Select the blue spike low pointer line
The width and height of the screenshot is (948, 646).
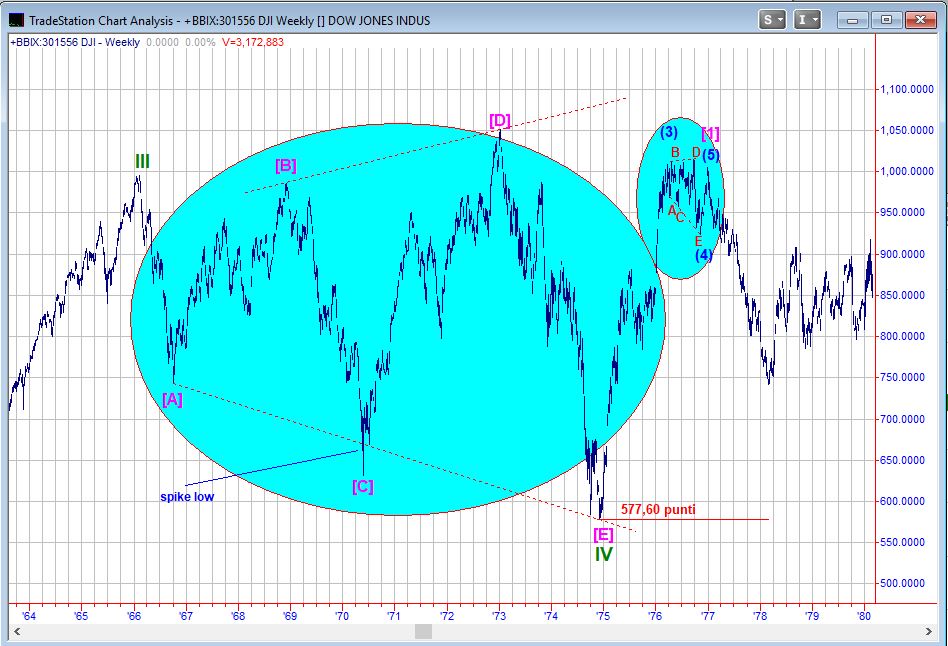point(271,468)
